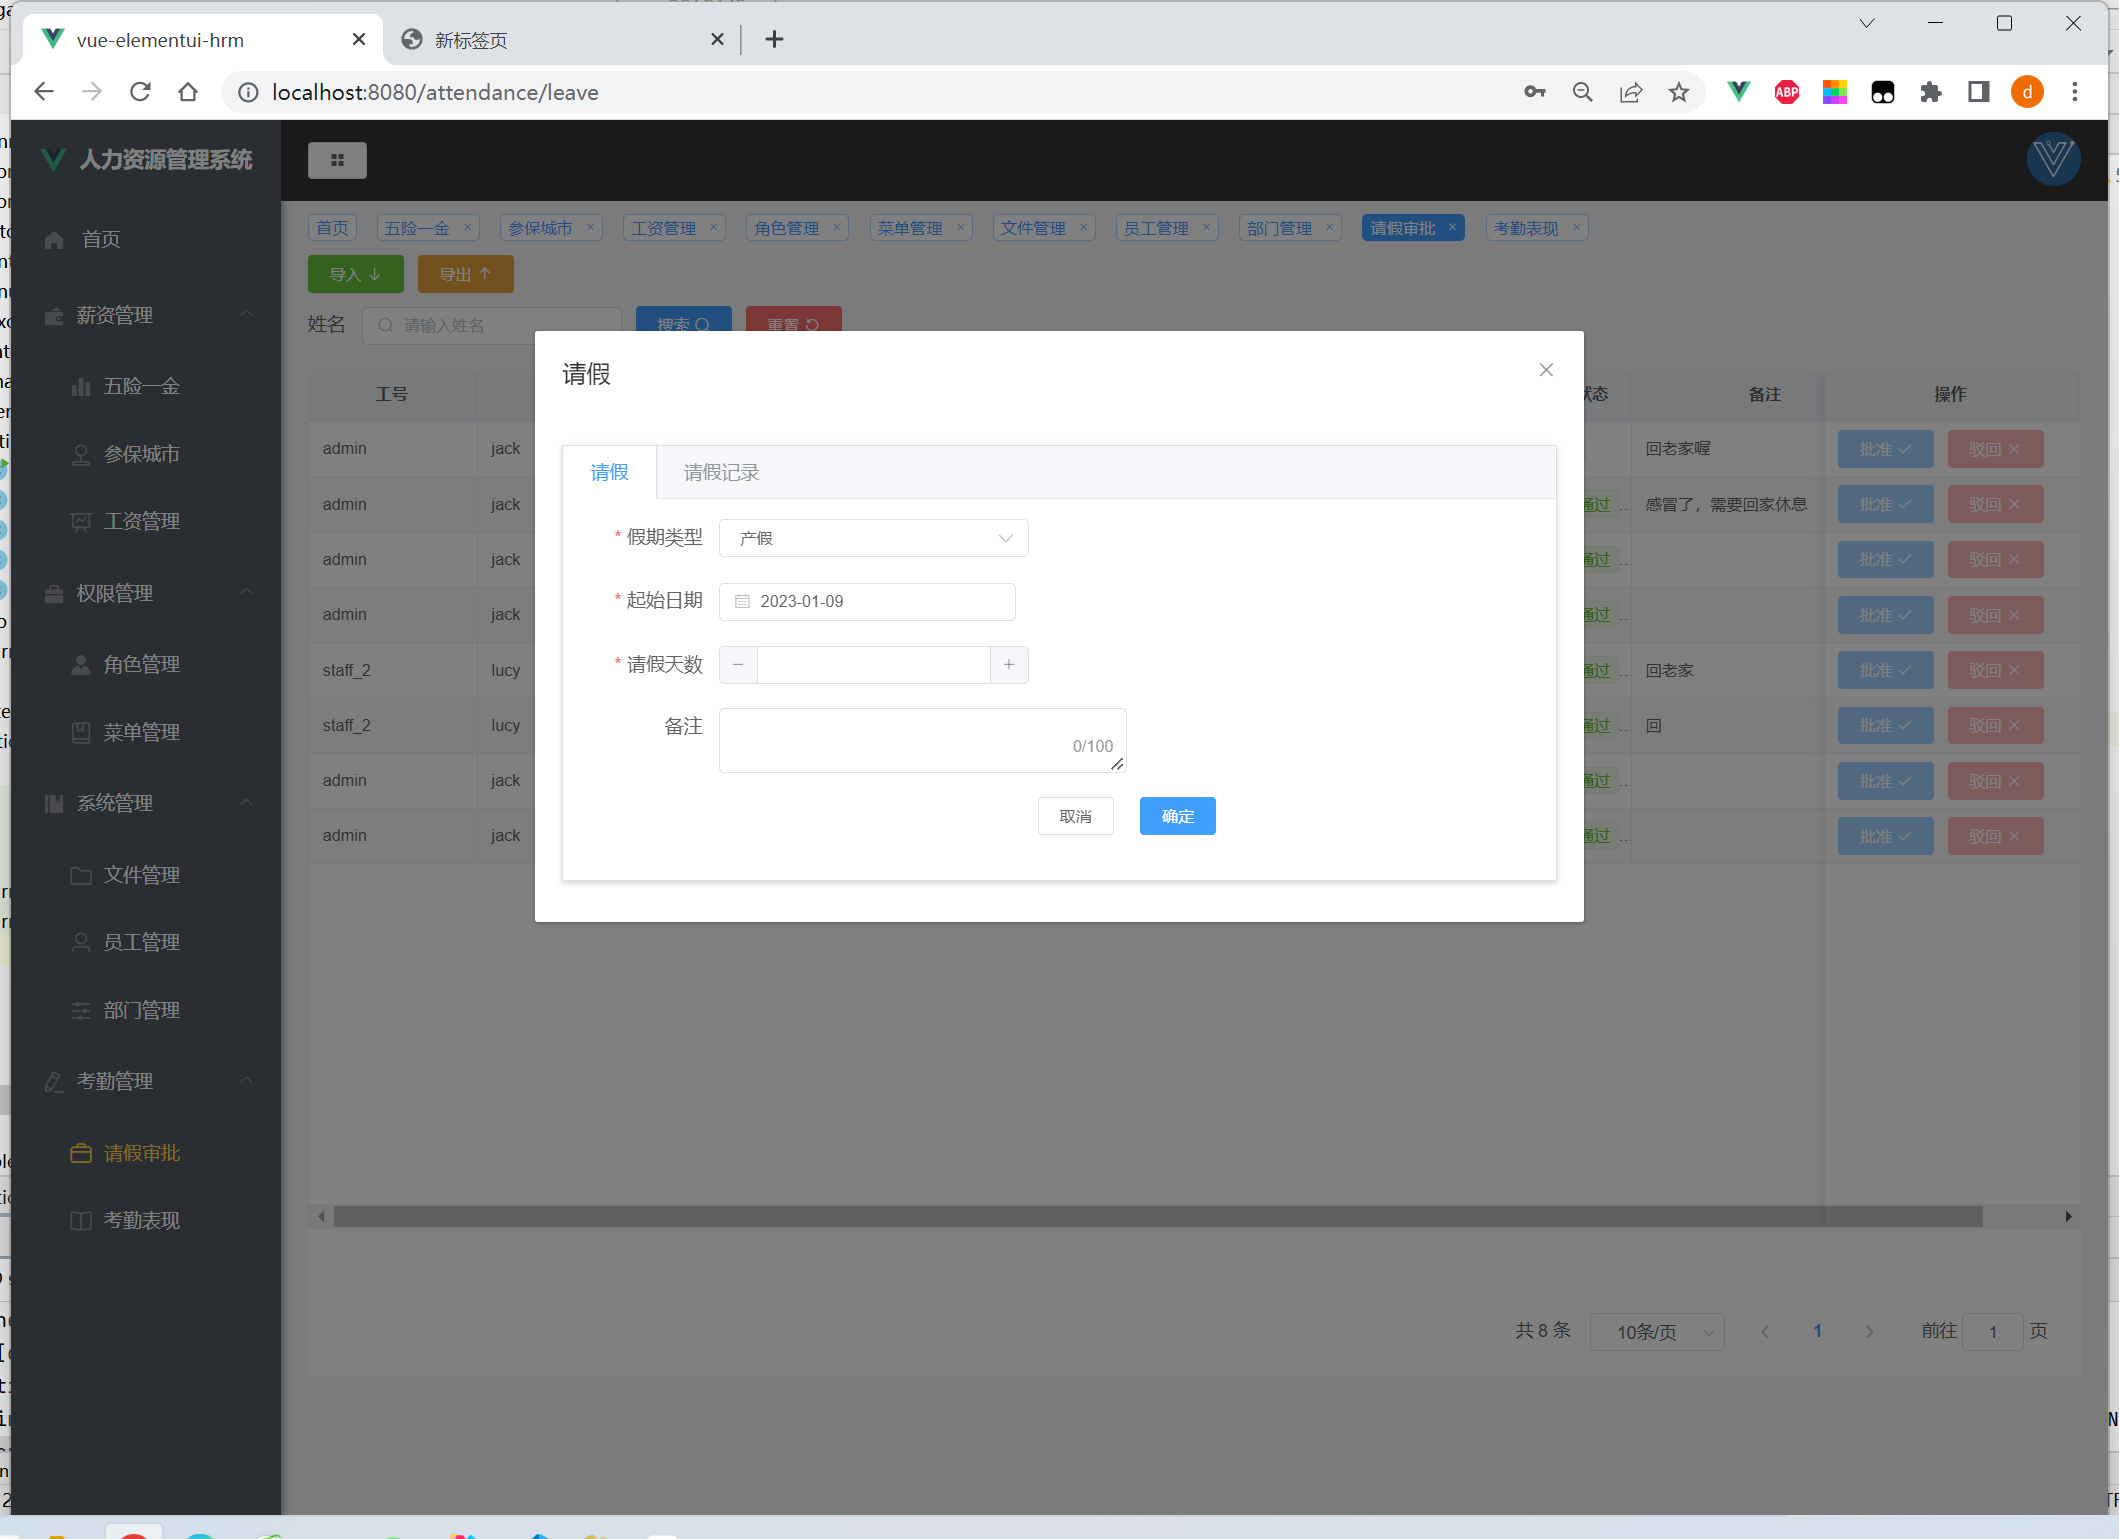Click the user avatar logo top right
Image resolution: width=2119 pixels, height=1539 pixels.
(2053, 160)
